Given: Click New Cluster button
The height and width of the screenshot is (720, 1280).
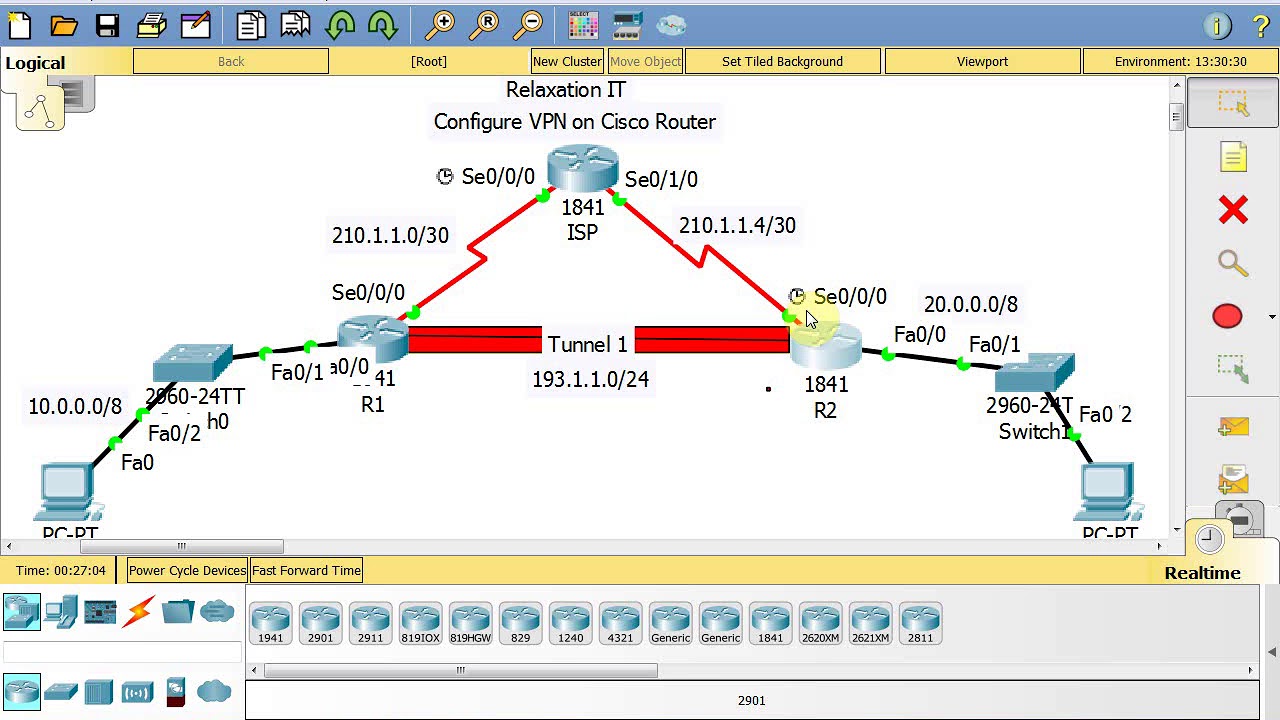Looking at the screenshot, I should click(567, 62).
